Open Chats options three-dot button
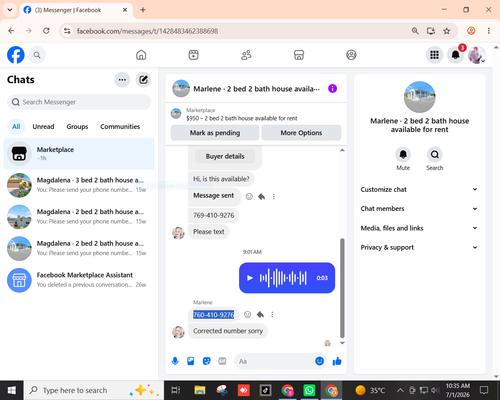 pyautogui.click(x=122, y=80)
